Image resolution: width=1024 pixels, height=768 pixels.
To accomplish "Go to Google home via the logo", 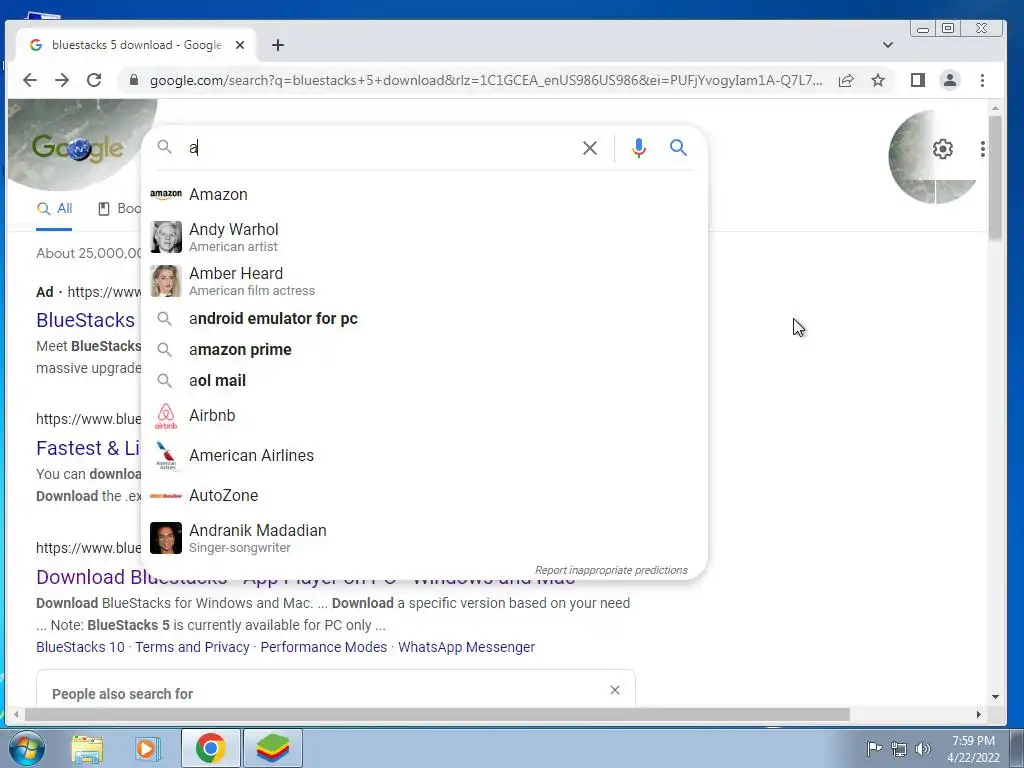I will click(77, 148).
